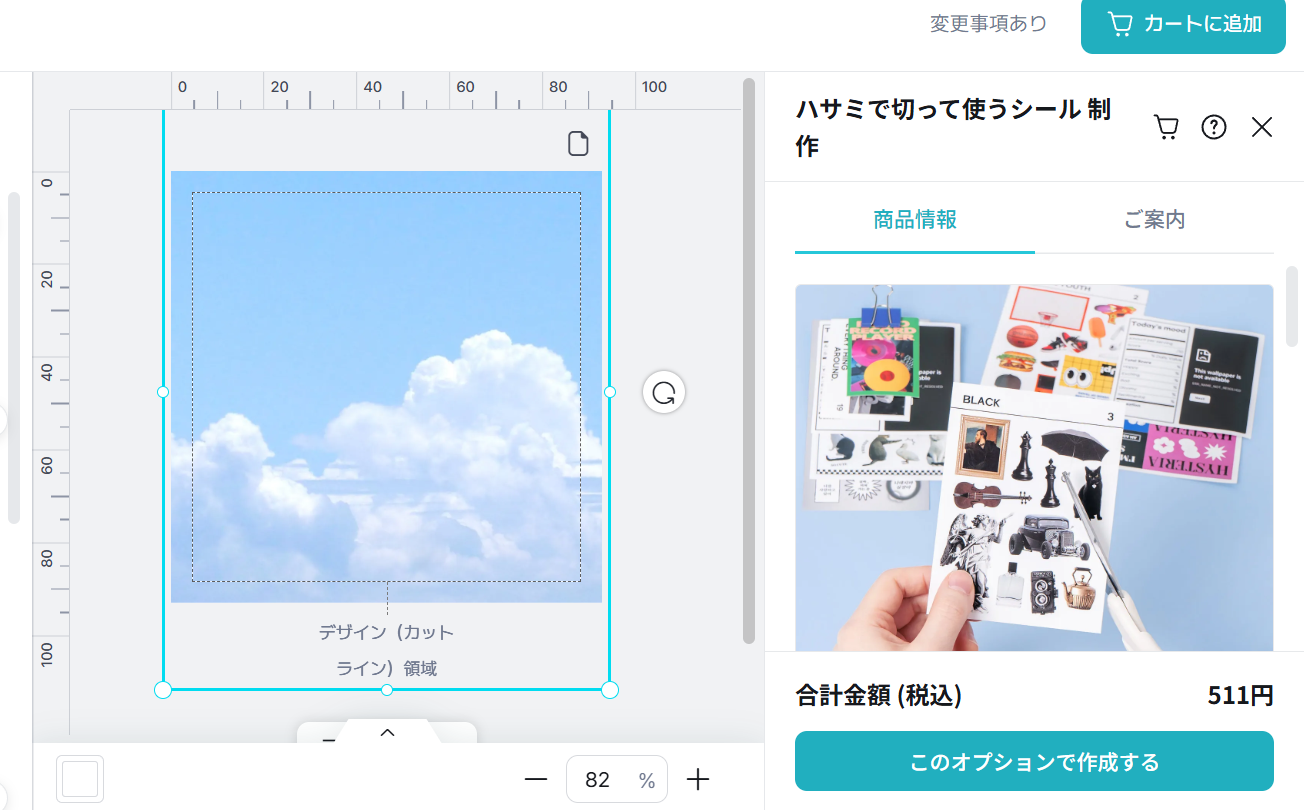Expand the bottom panel with up chevron

387,733
